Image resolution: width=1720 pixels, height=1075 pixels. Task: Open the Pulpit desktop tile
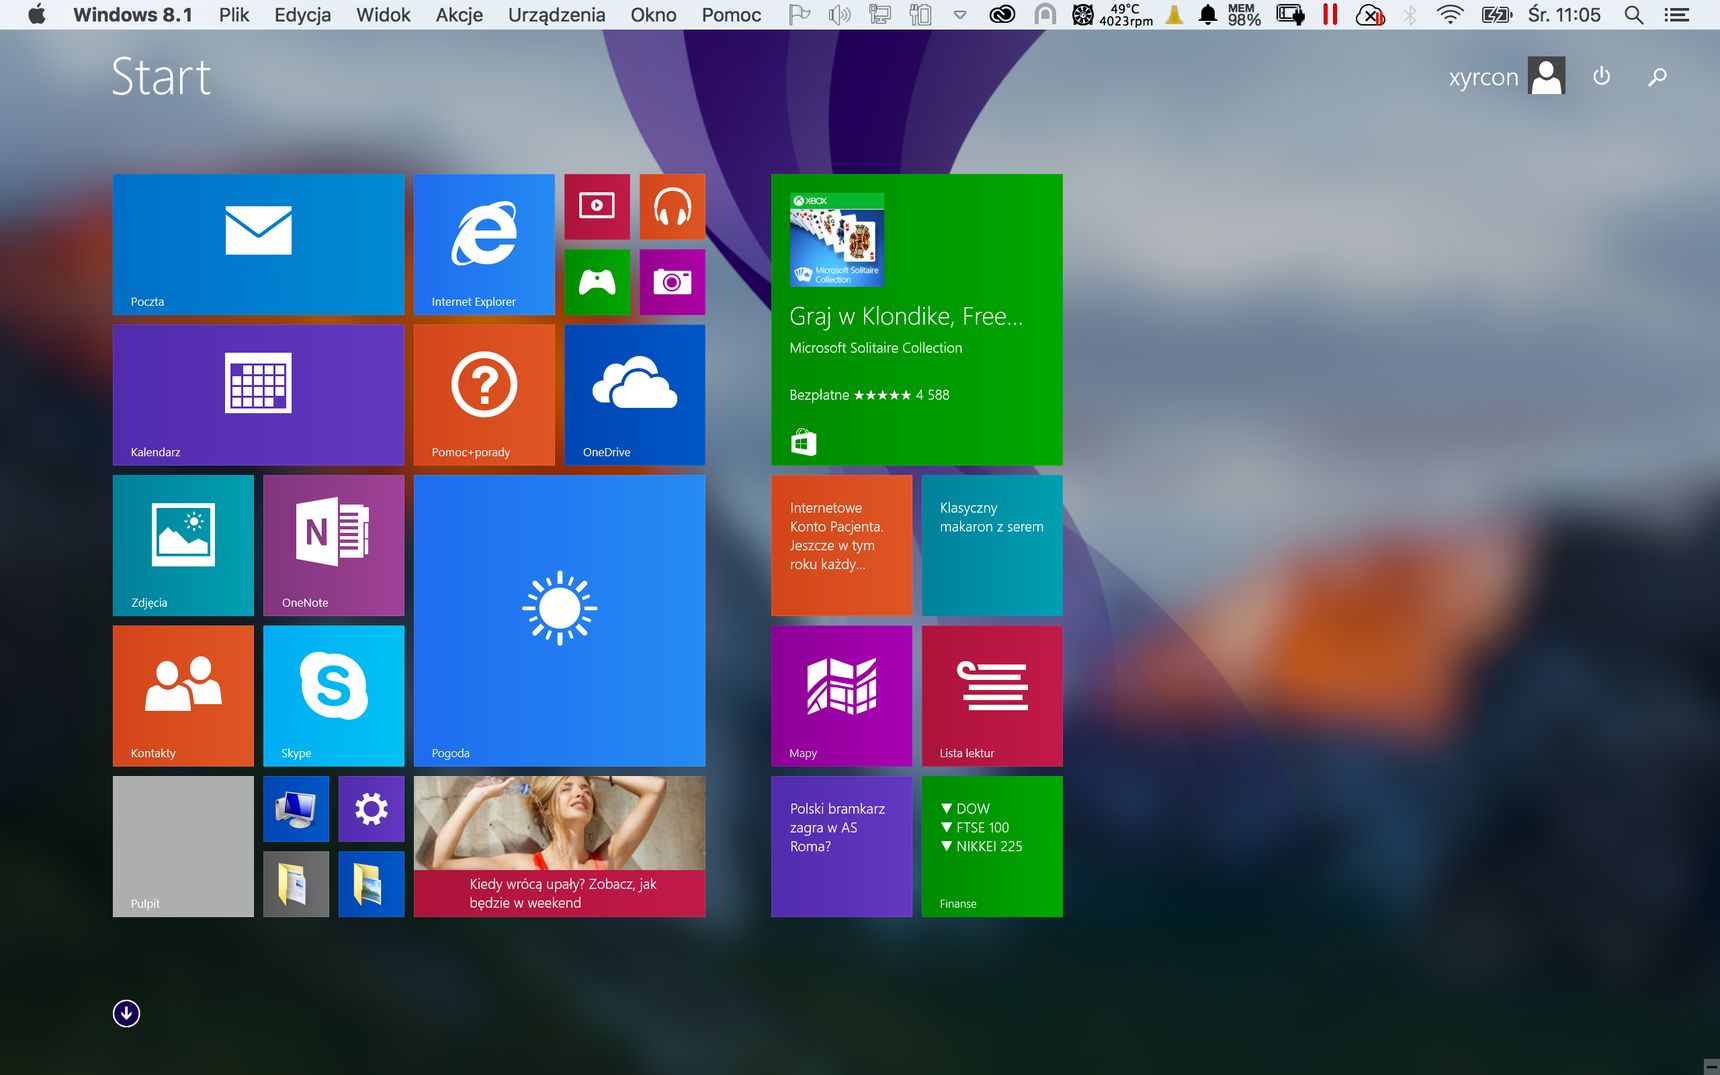click(183, 846)
